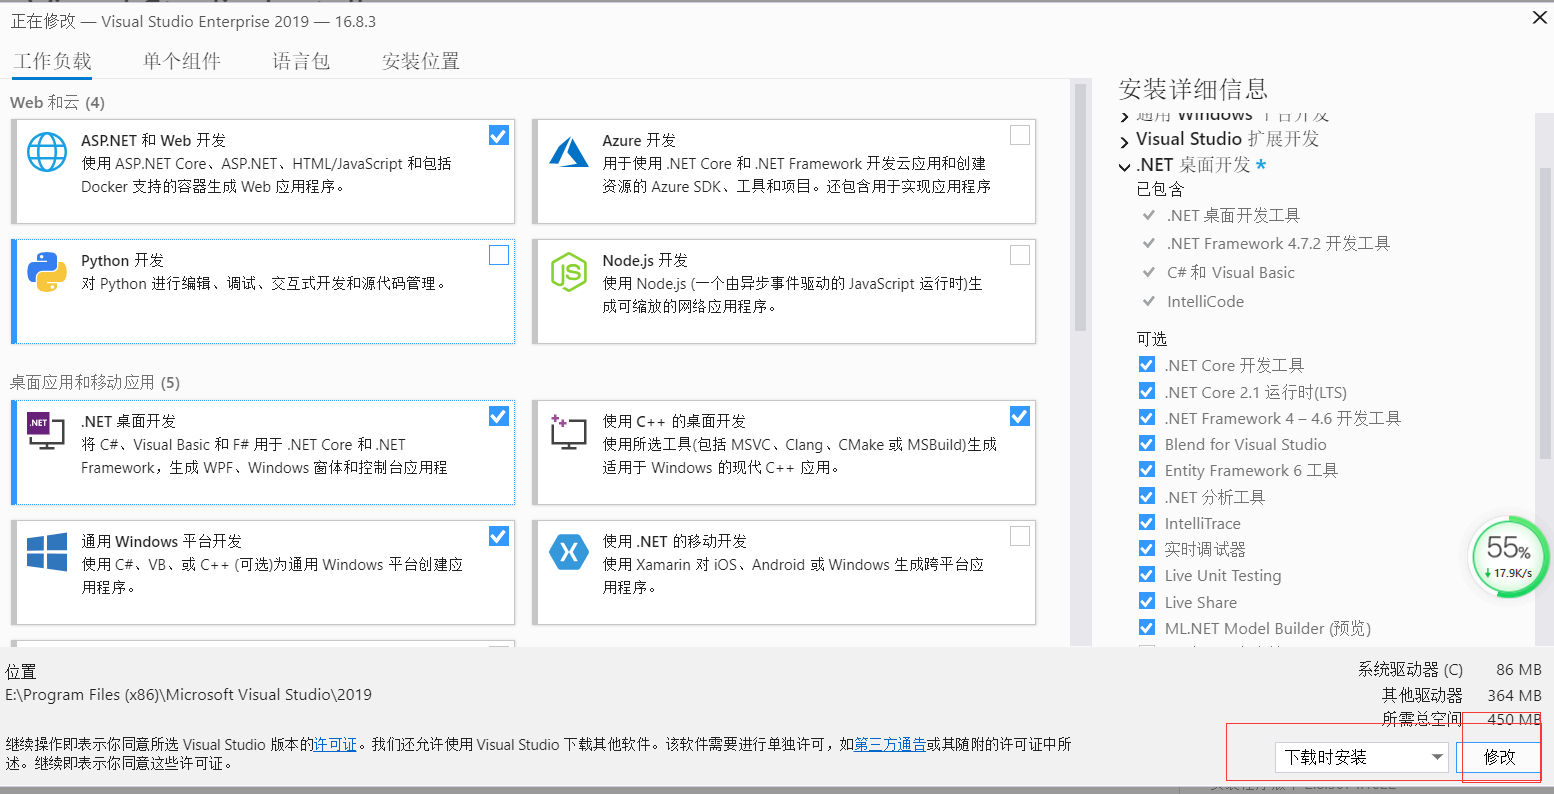Uncheck optional .NET Core 开发工具 component
This screenshot has width=1554, height=794.
pyautogui.click(x=1147, y=365)
